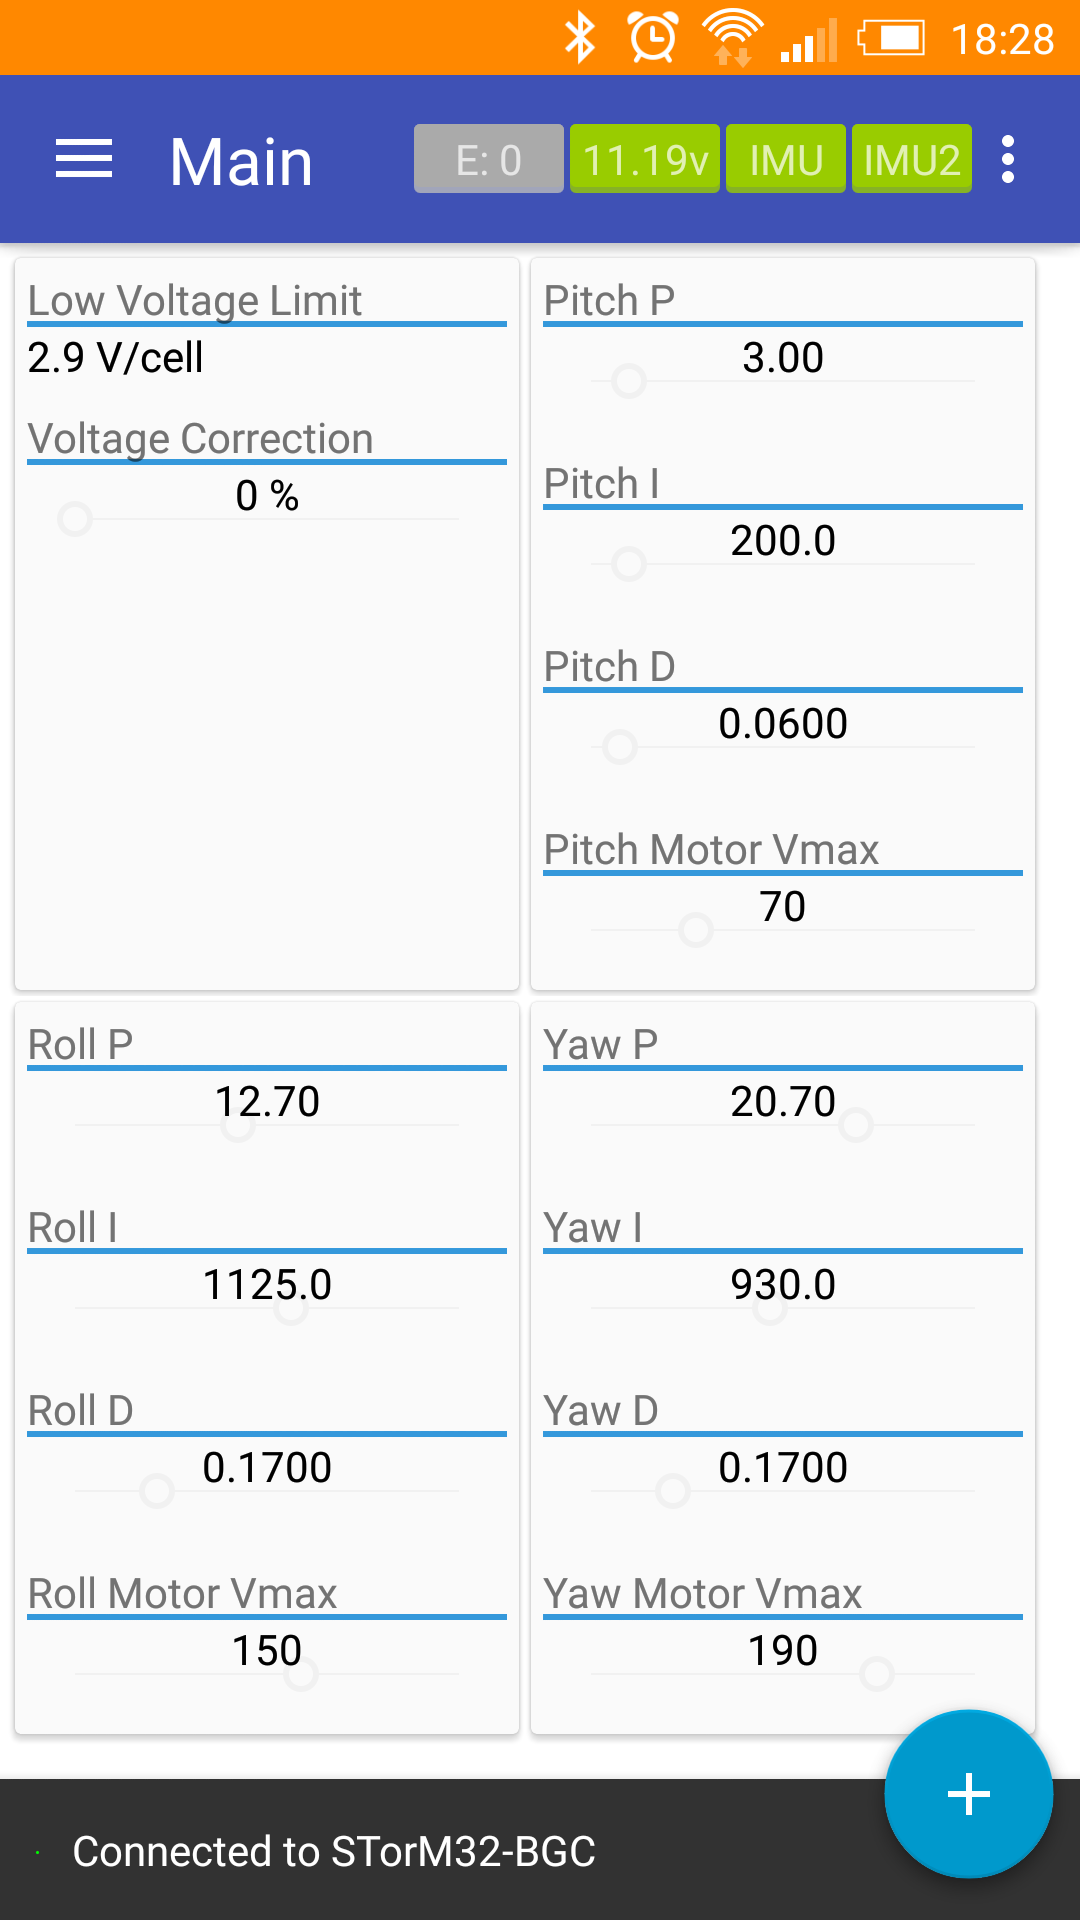Click the Pitch P slider handle
Screen dimensions: 1080x1920
629,381
